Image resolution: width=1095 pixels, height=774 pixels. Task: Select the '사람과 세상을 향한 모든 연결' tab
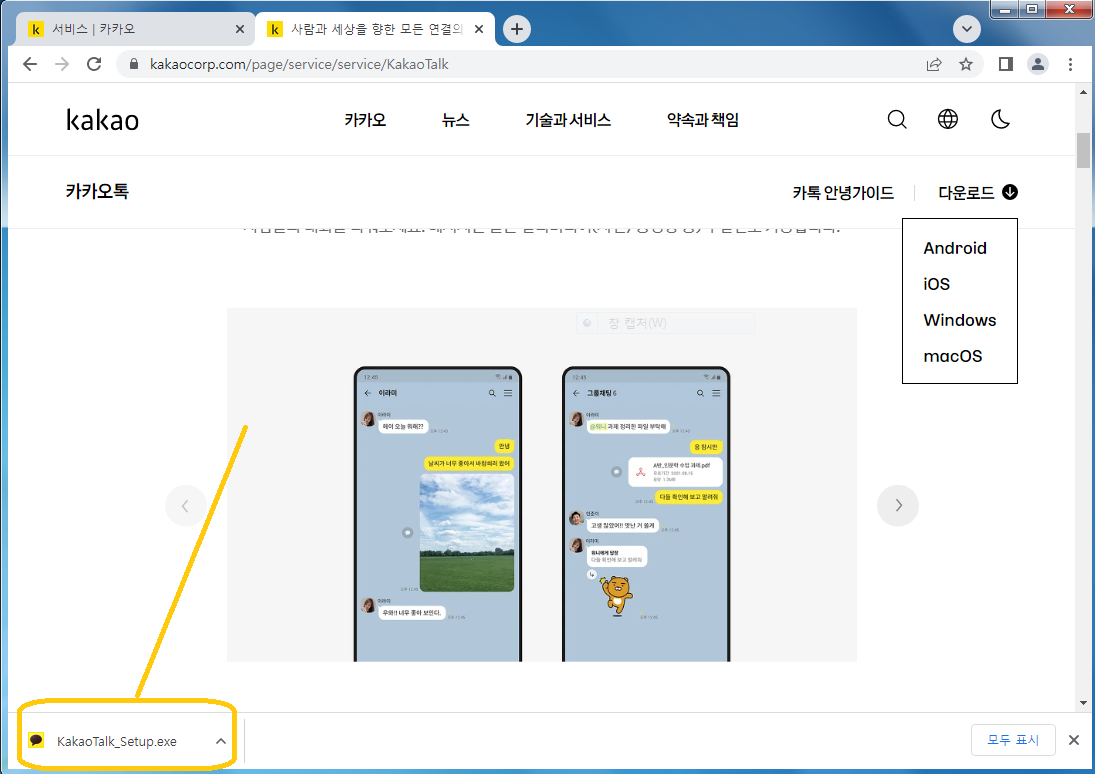[x=375, y=29]
